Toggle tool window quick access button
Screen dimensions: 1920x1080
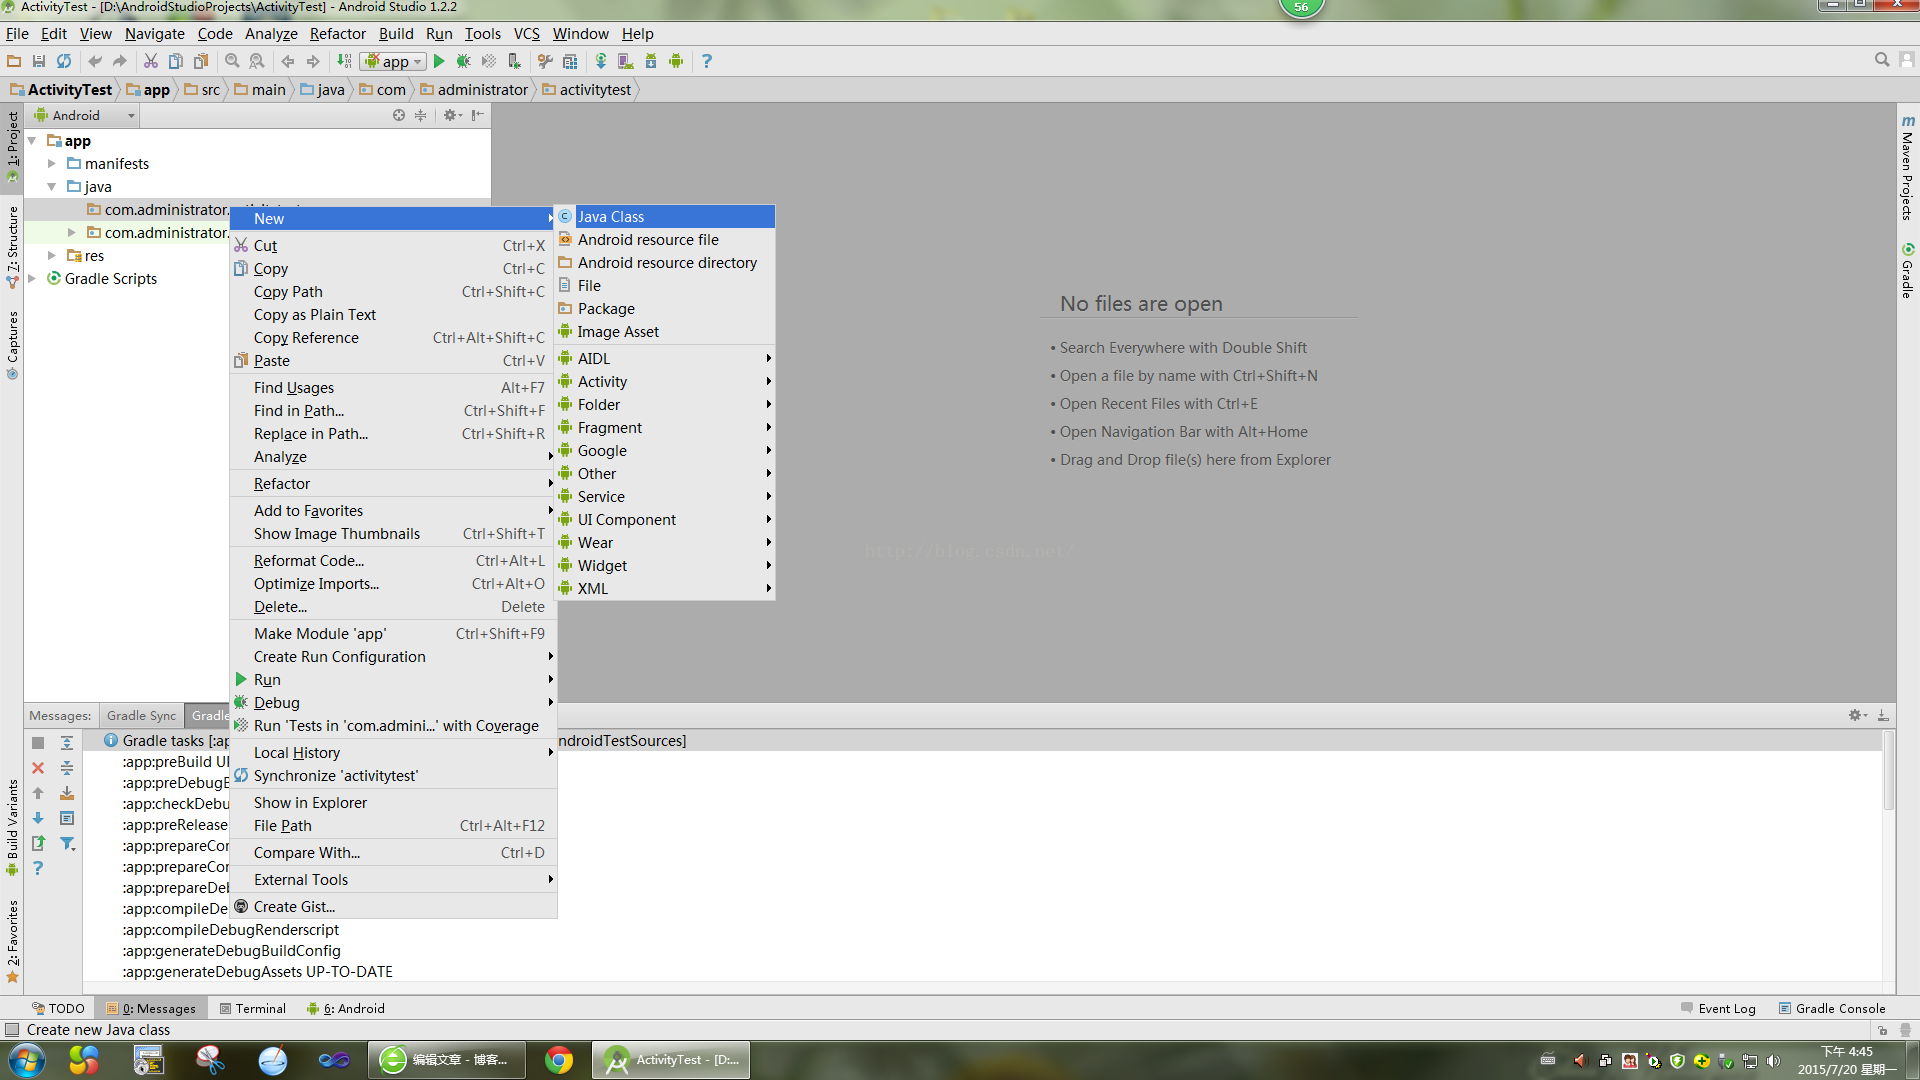point(12,1030)
